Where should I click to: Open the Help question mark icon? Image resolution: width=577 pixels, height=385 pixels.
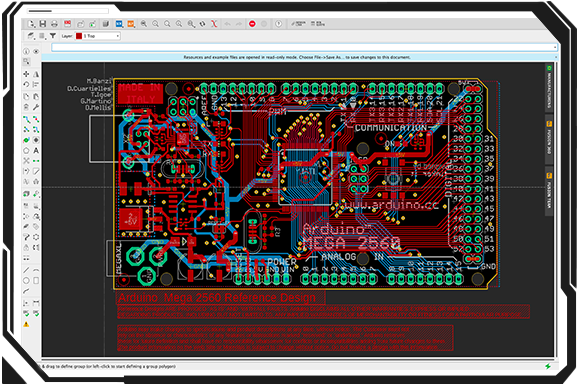click(x=279, y=24)
